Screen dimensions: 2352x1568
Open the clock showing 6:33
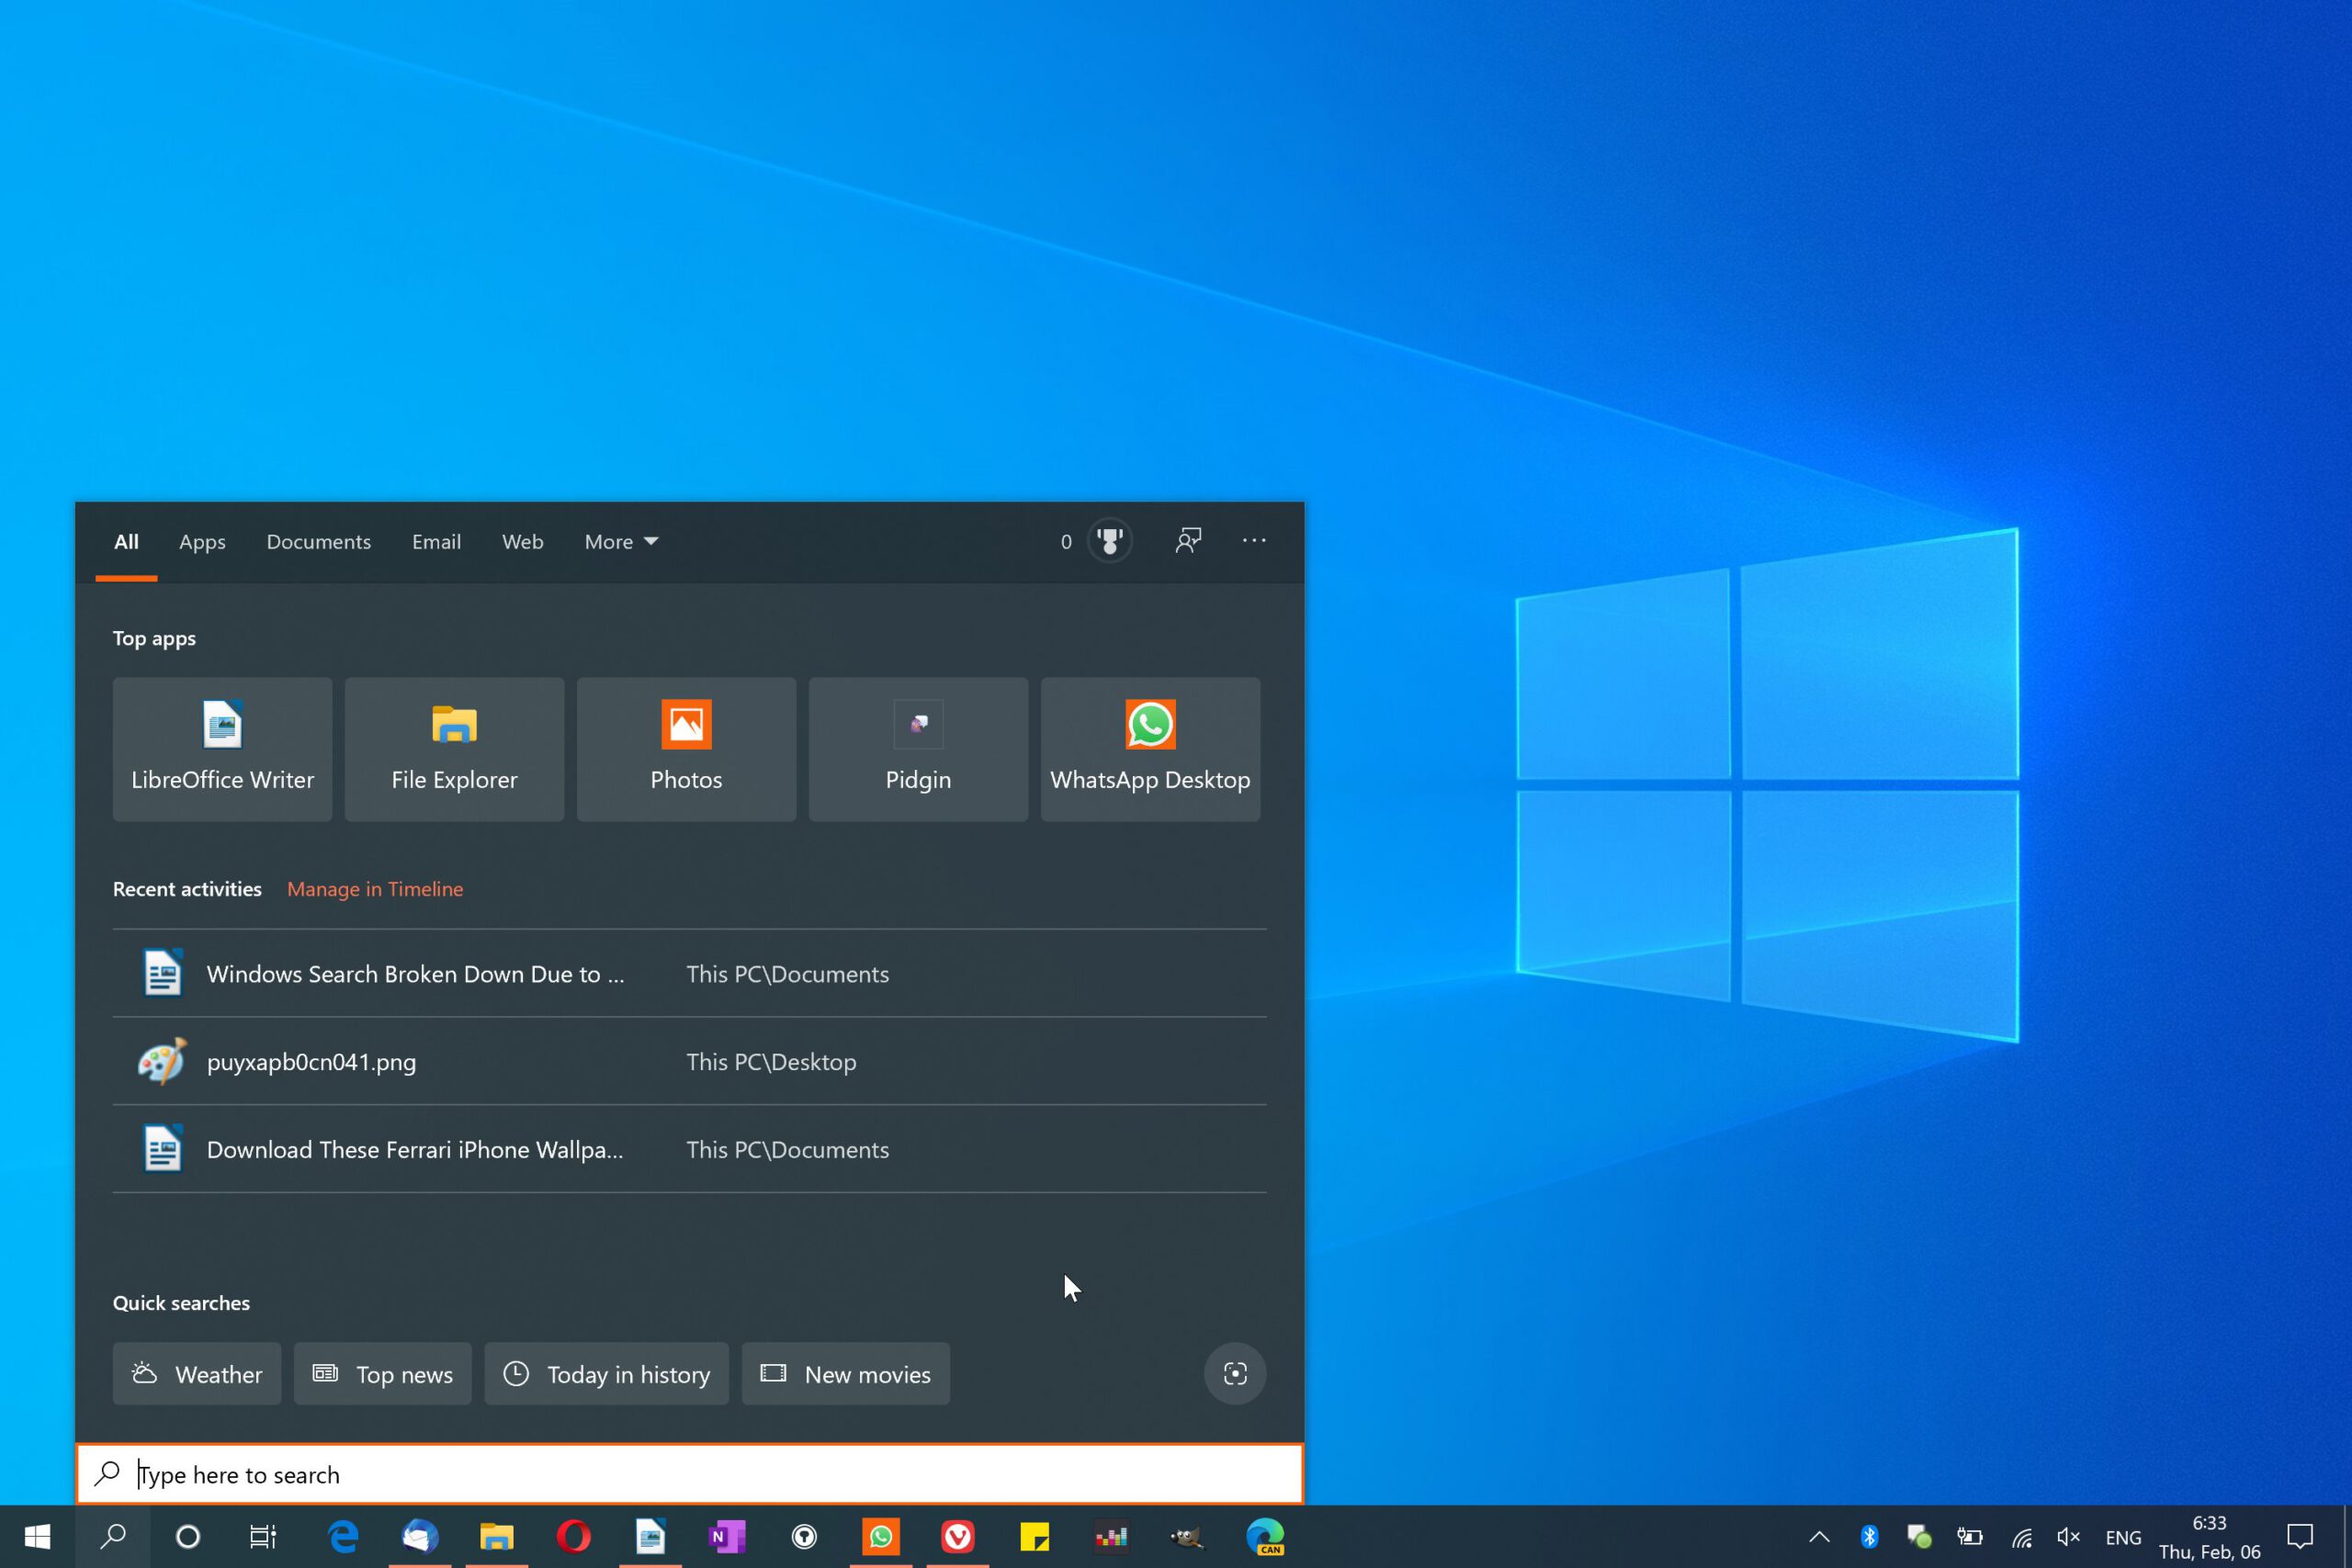[2209, 1523]
